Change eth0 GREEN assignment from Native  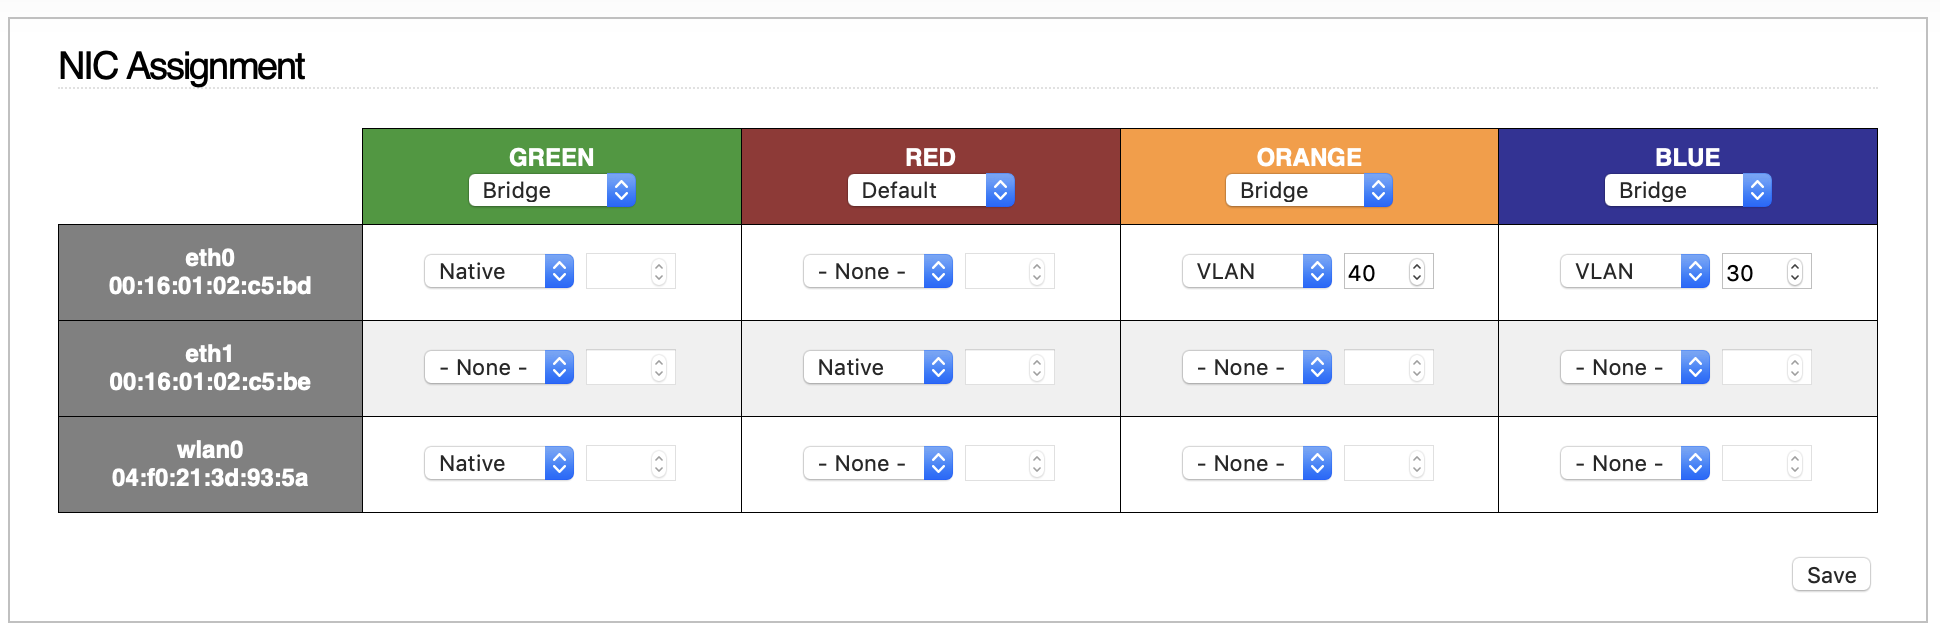[x=499, y=271]
